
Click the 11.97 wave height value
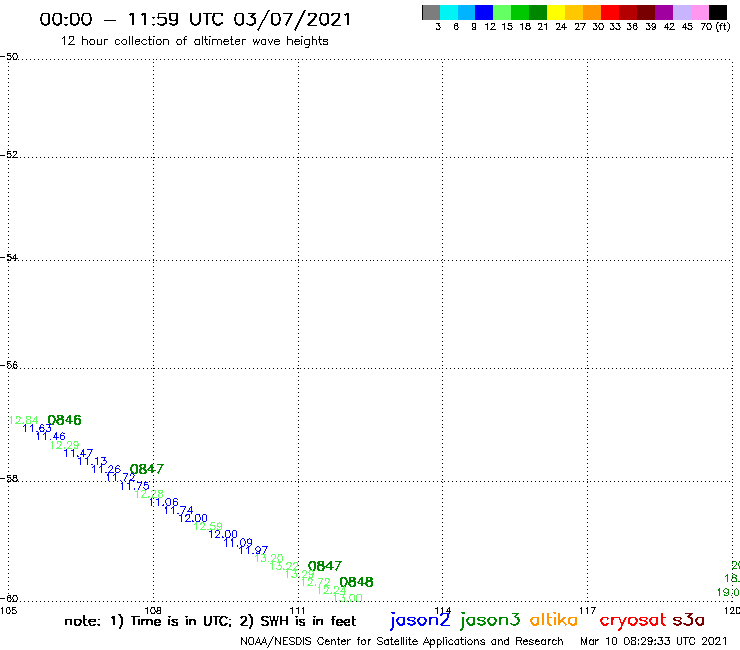[x=253, y=550]
